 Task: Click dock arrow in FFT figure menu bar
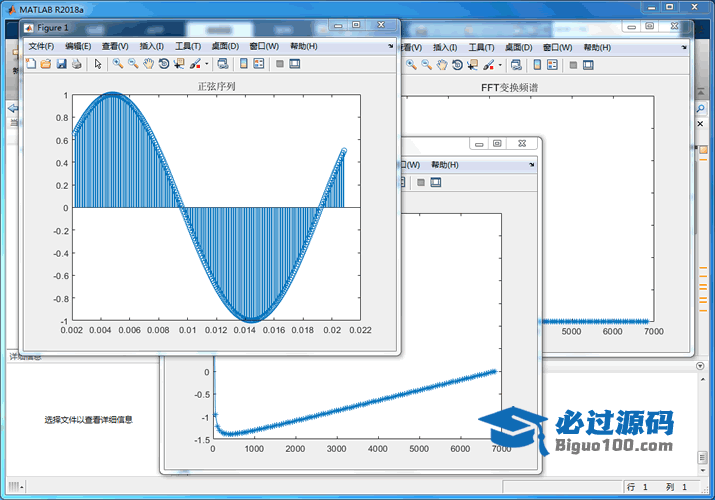[684, 47]
